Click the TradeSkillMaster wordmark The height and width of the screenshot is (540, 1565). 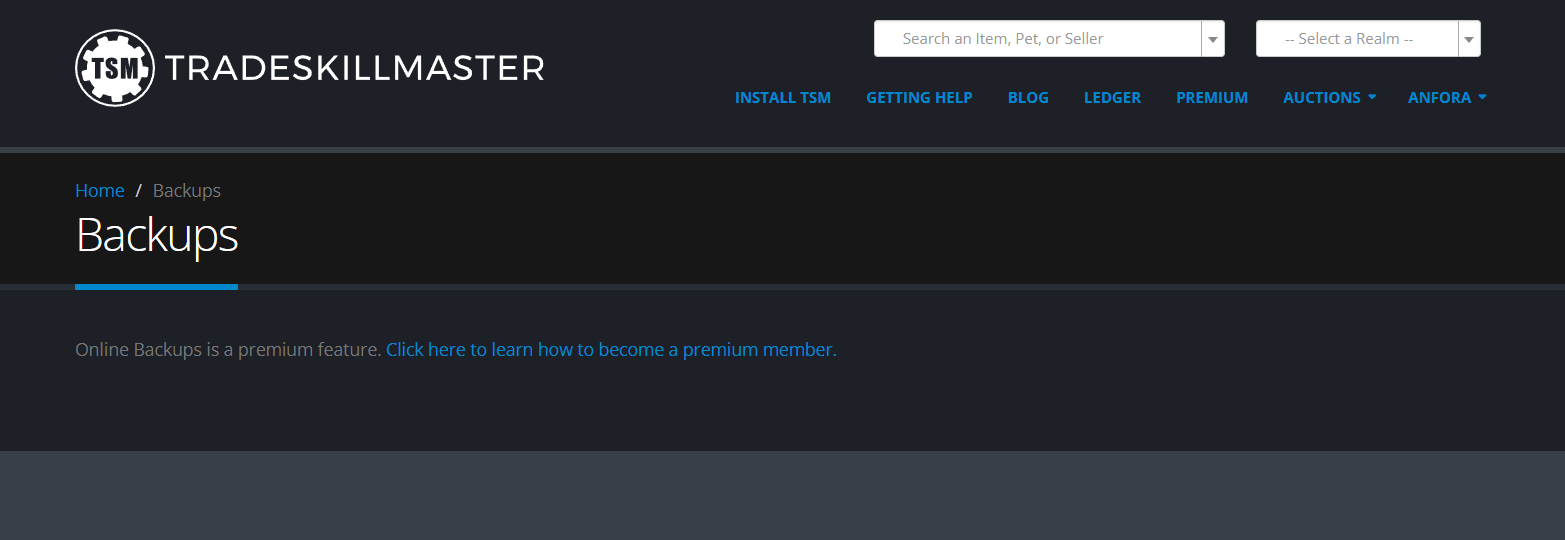(x=355, y=68)
